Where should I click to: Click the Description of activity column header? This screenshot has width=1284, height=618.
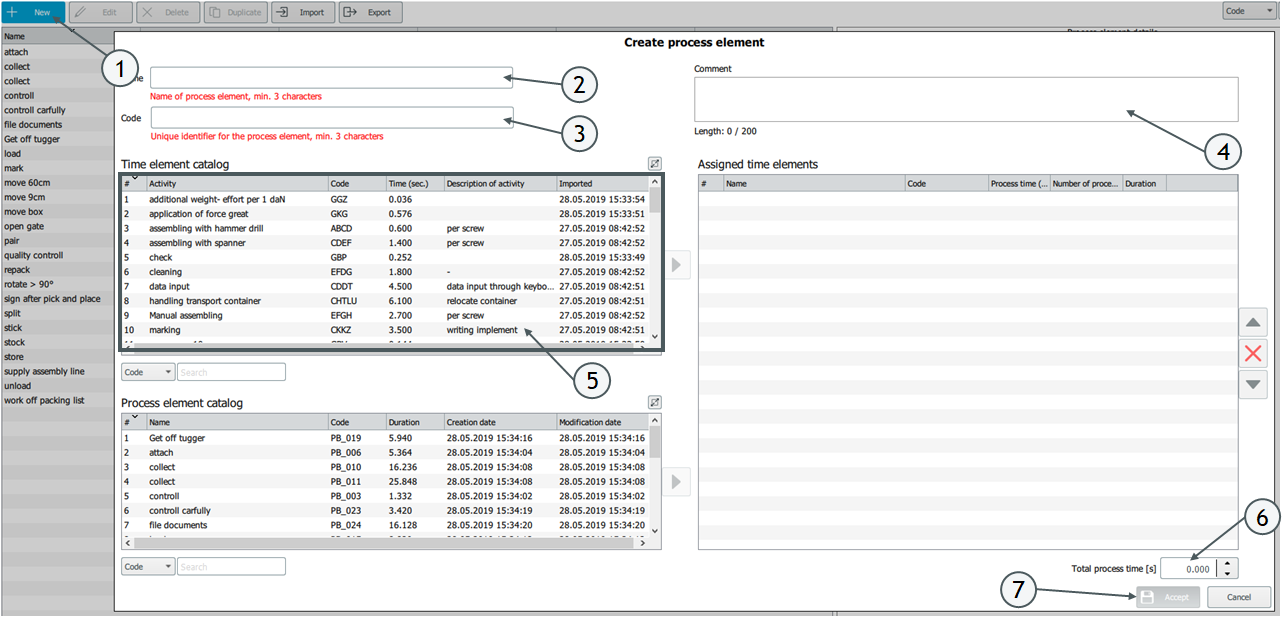(x=500, y=184)
